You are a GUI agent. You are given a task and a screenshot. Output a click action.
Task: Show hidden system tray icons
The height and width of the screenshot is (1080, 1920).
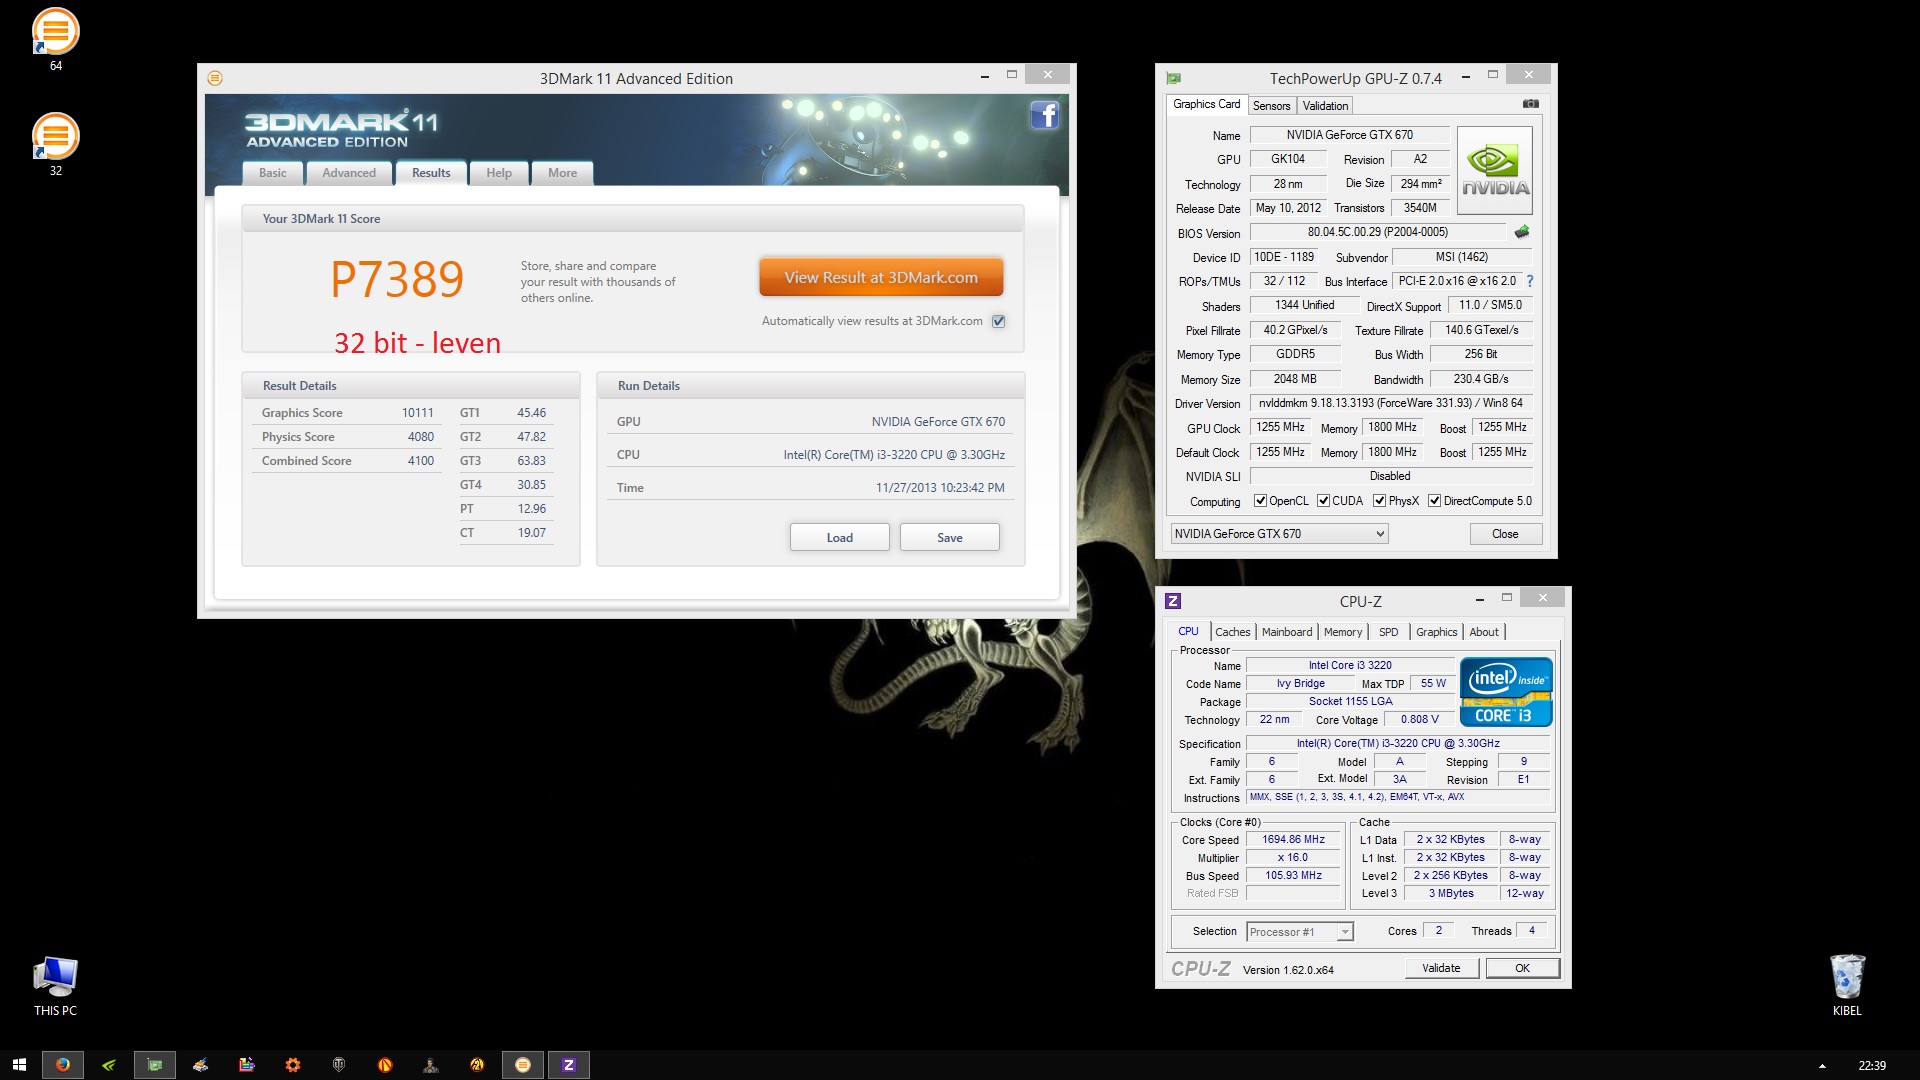[1821, 1066]
